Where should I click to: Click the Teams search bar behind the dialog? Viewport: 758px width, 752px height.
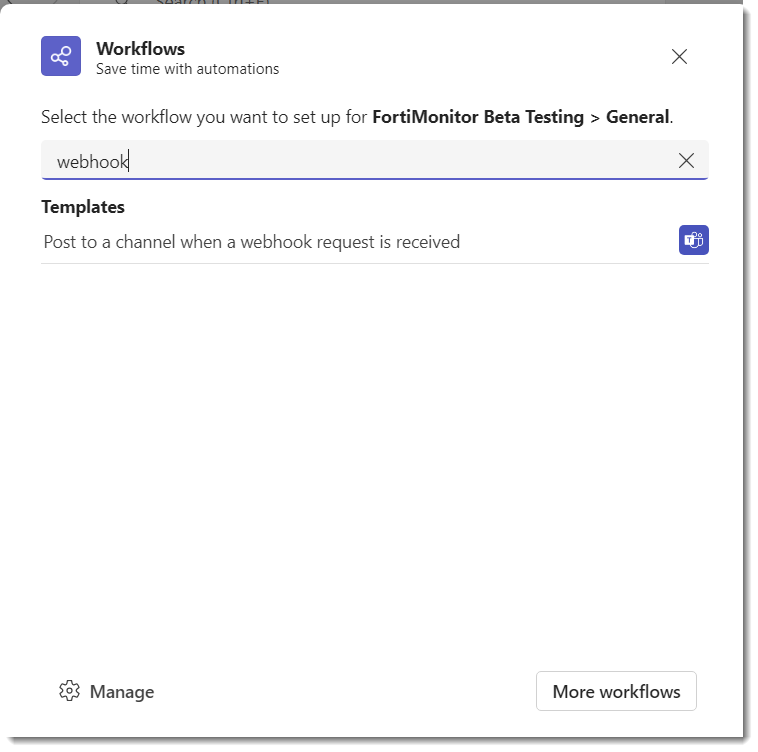click(200, 3)
